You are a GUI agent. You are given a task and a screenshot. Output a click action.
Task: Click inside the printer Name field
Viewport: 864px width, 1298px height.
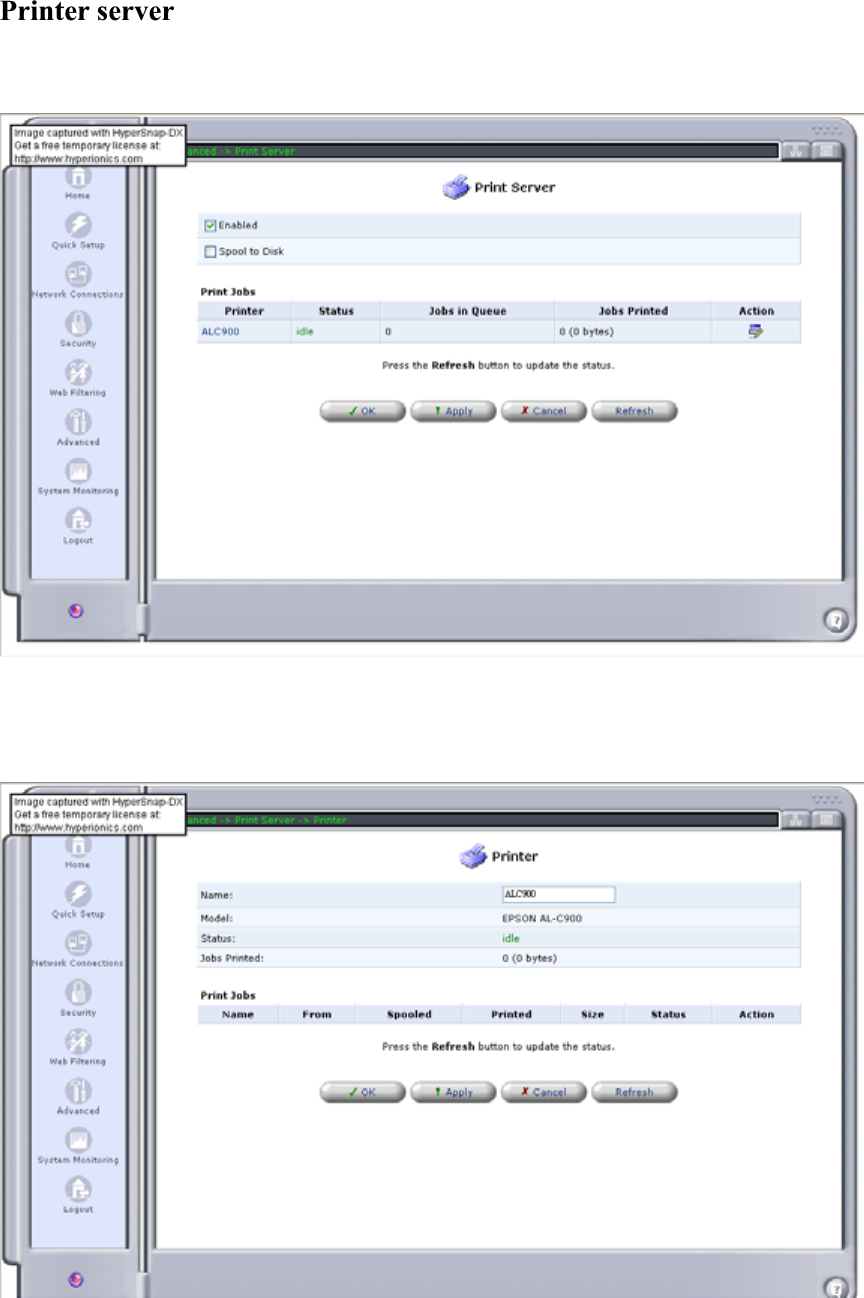[x=557, y=895]
